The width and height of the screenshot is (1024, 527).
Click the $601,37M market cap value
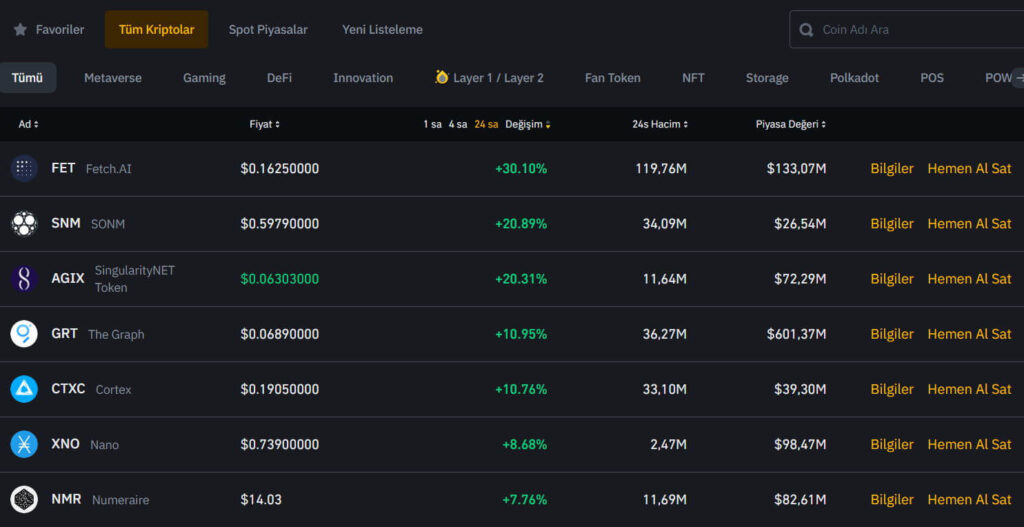[x=797, y=334]
